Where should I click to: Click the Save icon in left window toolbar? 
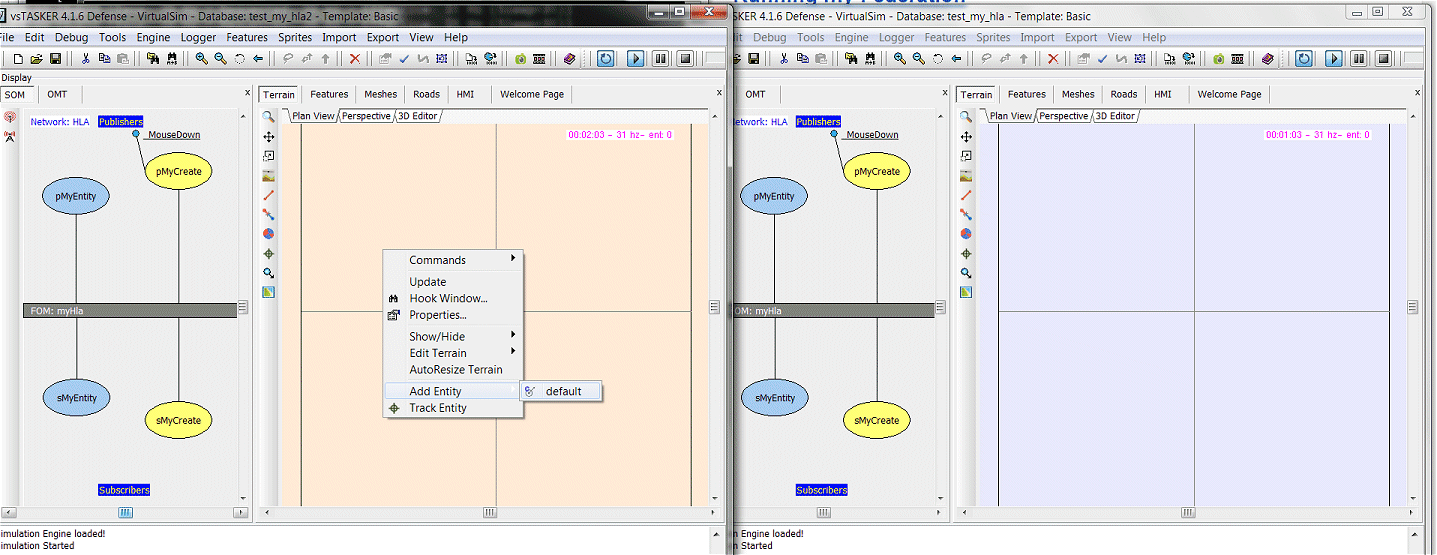tap(55, 59)
